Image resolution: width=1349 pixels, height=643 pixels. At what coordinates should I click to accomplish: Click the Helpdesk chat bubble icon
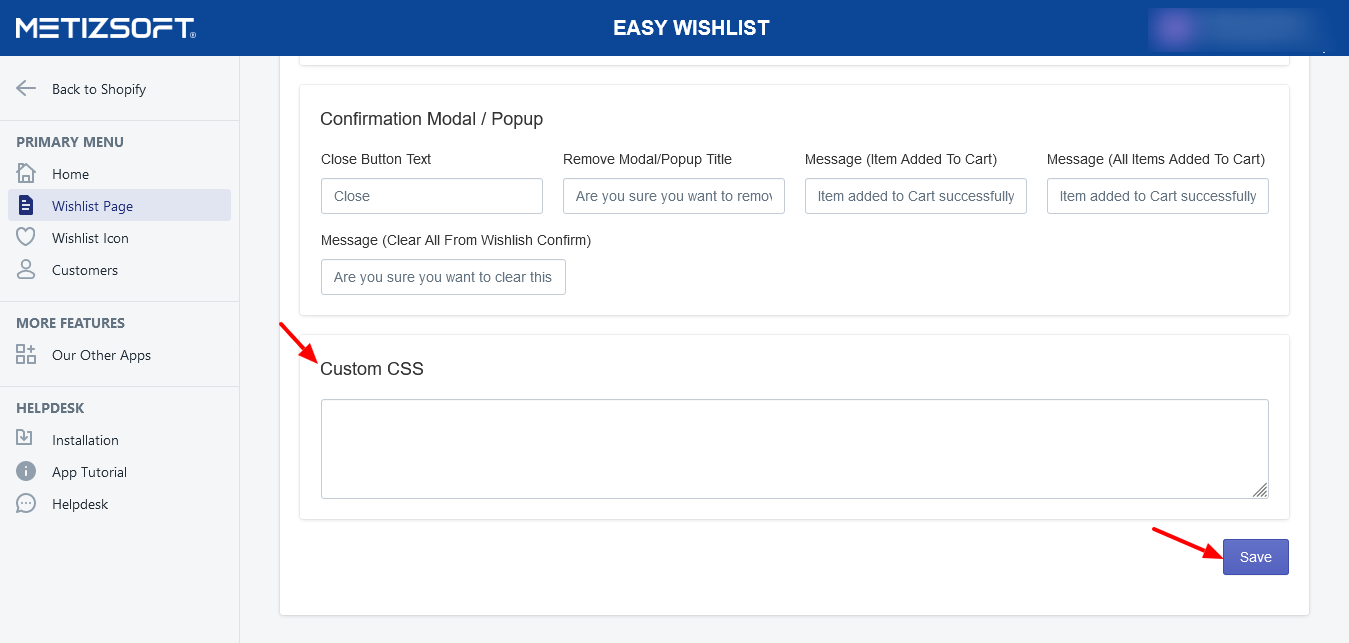(x=26, y=504)
